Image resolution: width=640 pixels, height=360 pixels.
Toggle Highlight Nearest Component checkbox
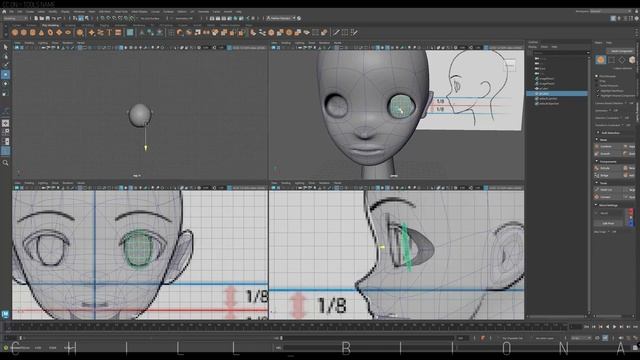(598, 96)
